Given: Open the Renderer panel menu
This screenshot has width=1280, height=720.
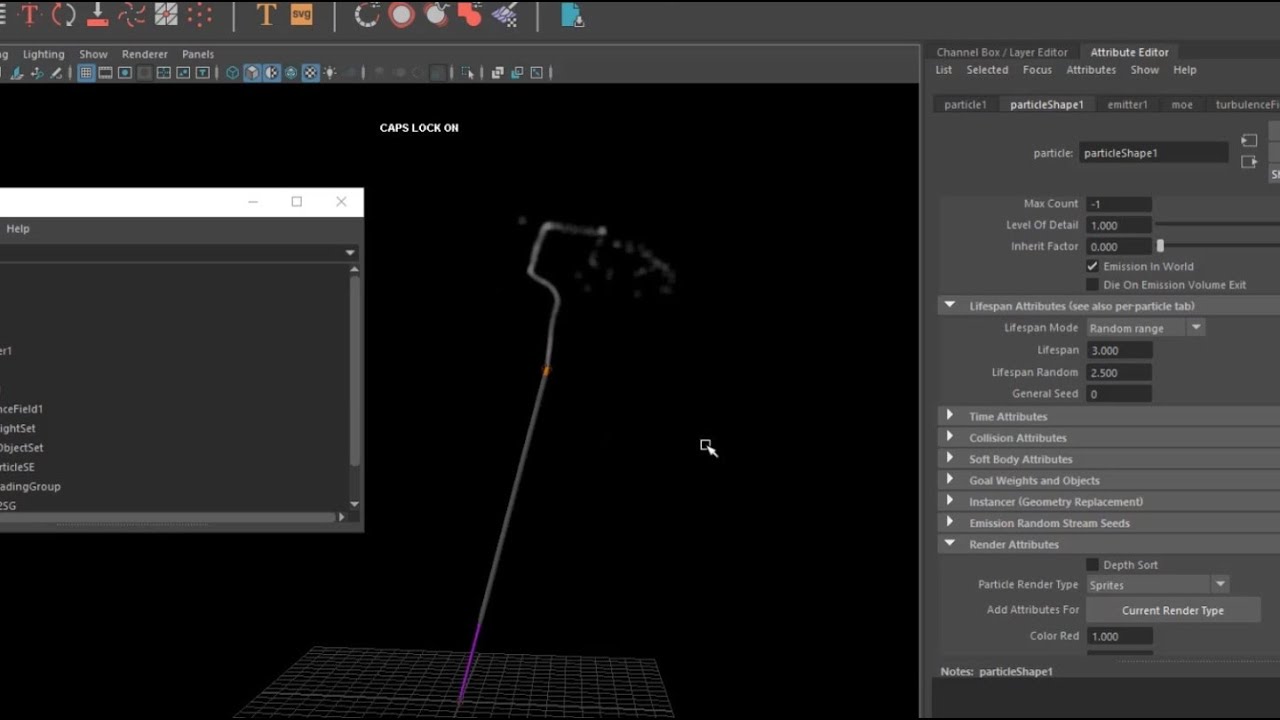Looking at the screenshot, I should 145,54.
